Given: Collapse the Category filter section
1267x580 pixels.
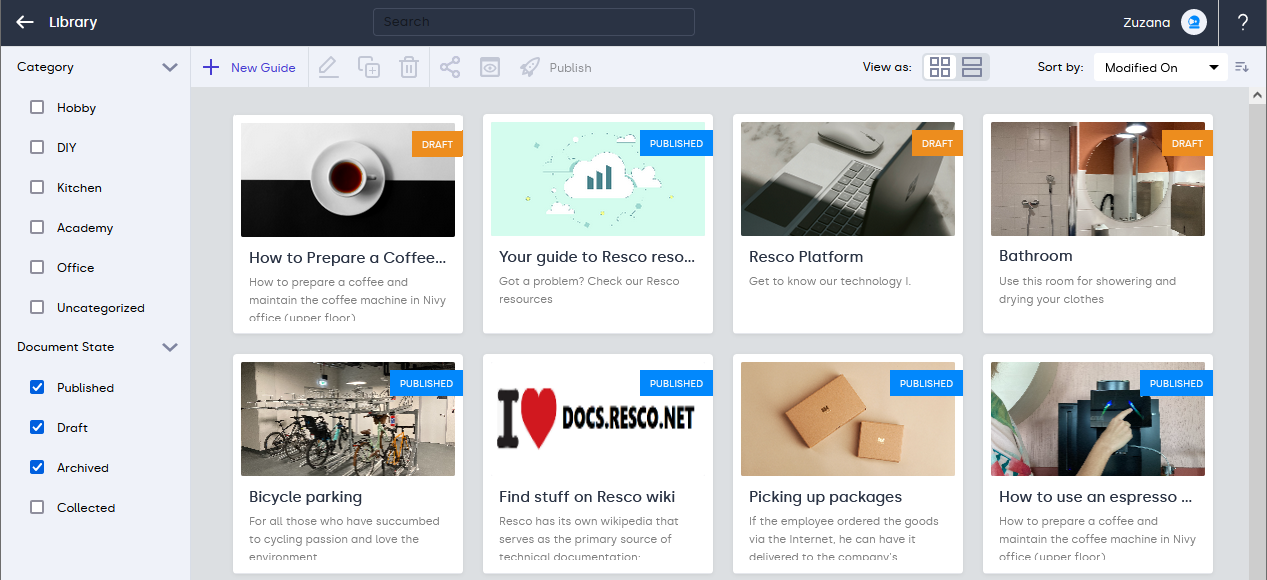Looking at the screenshot, I should pos(170,67).
